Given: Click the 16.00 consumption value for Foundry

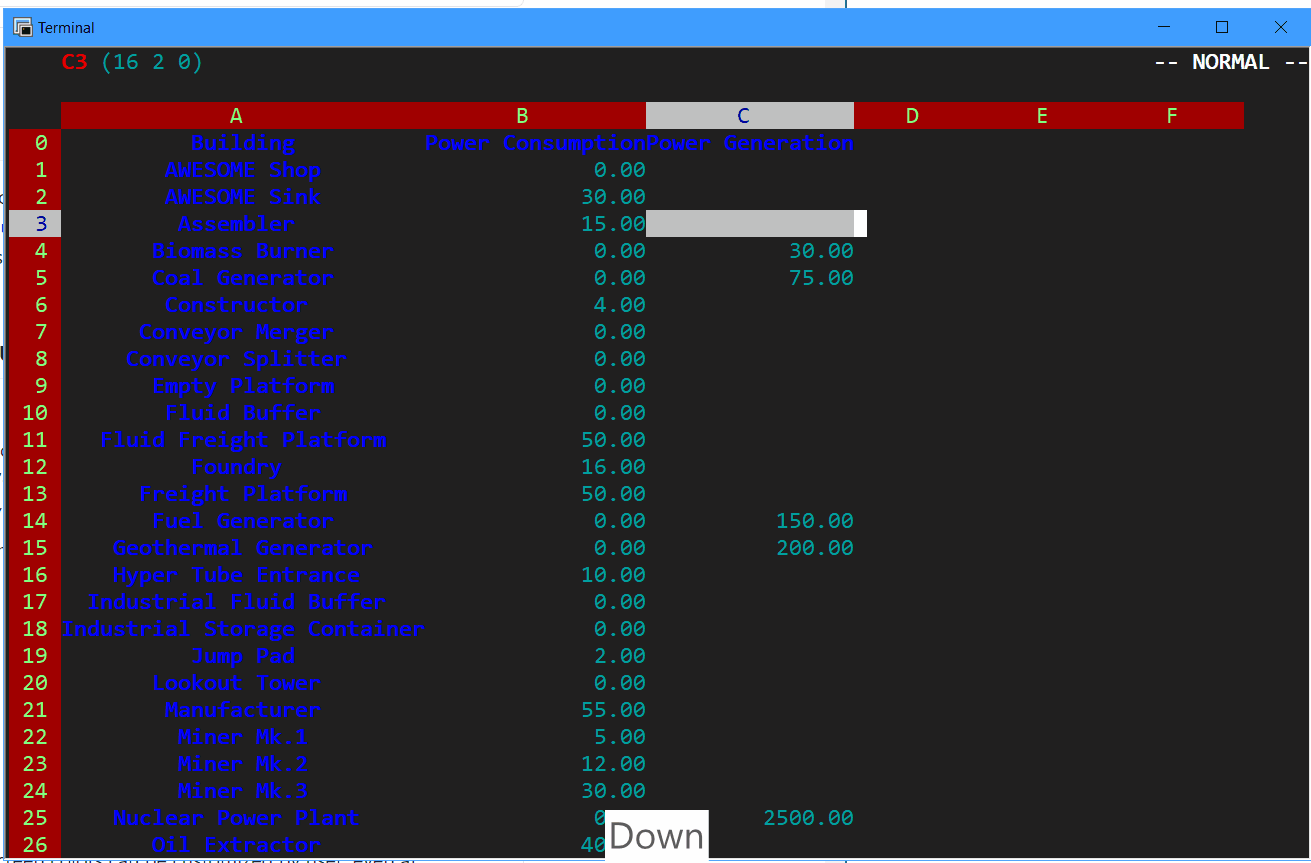Looking at the screenshot, I should (x=613, y=467).
